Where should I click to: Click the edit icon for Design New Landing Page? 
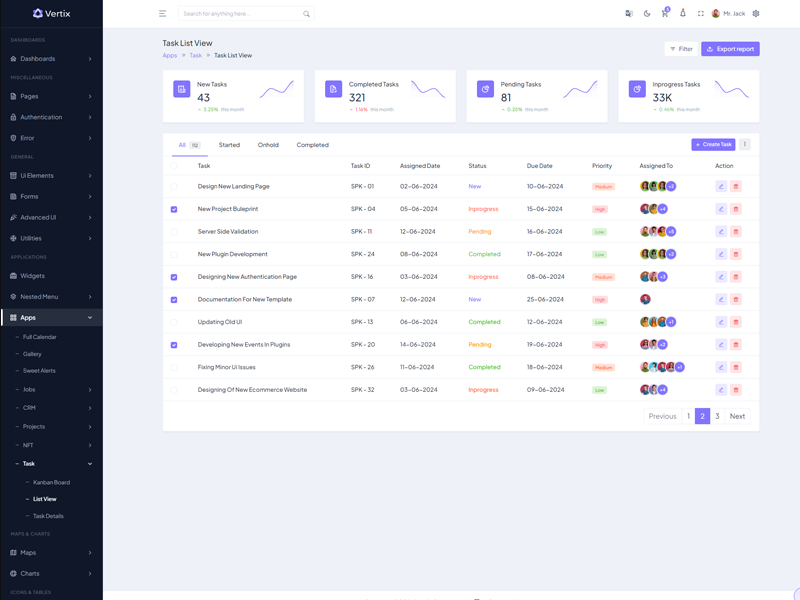pos(721,186)
